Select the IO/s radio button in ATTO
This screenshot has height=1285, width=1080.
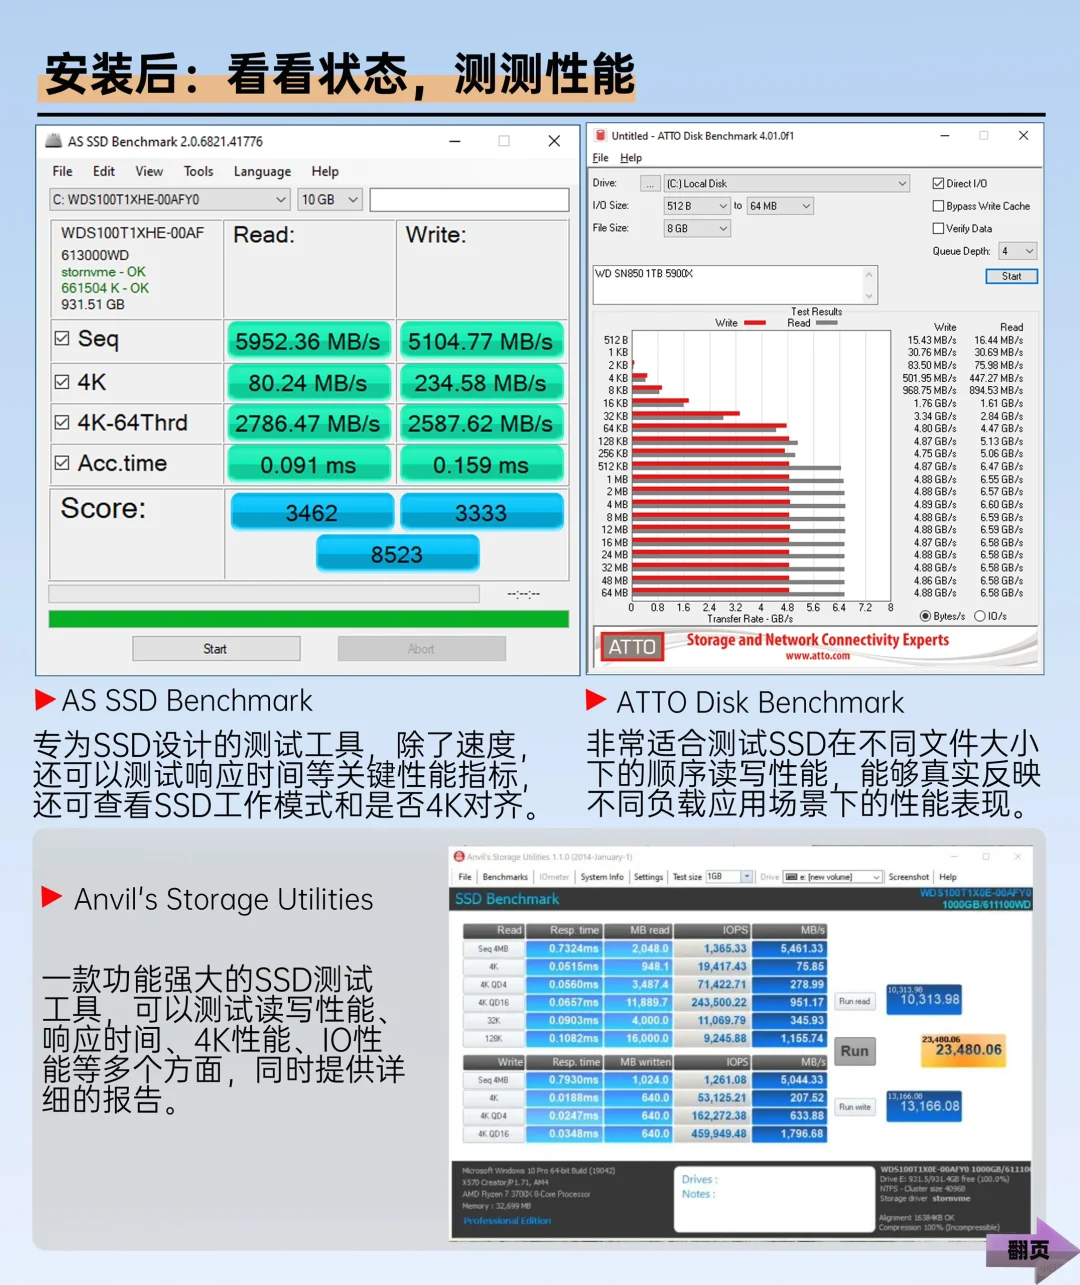[x=980, y=616]
